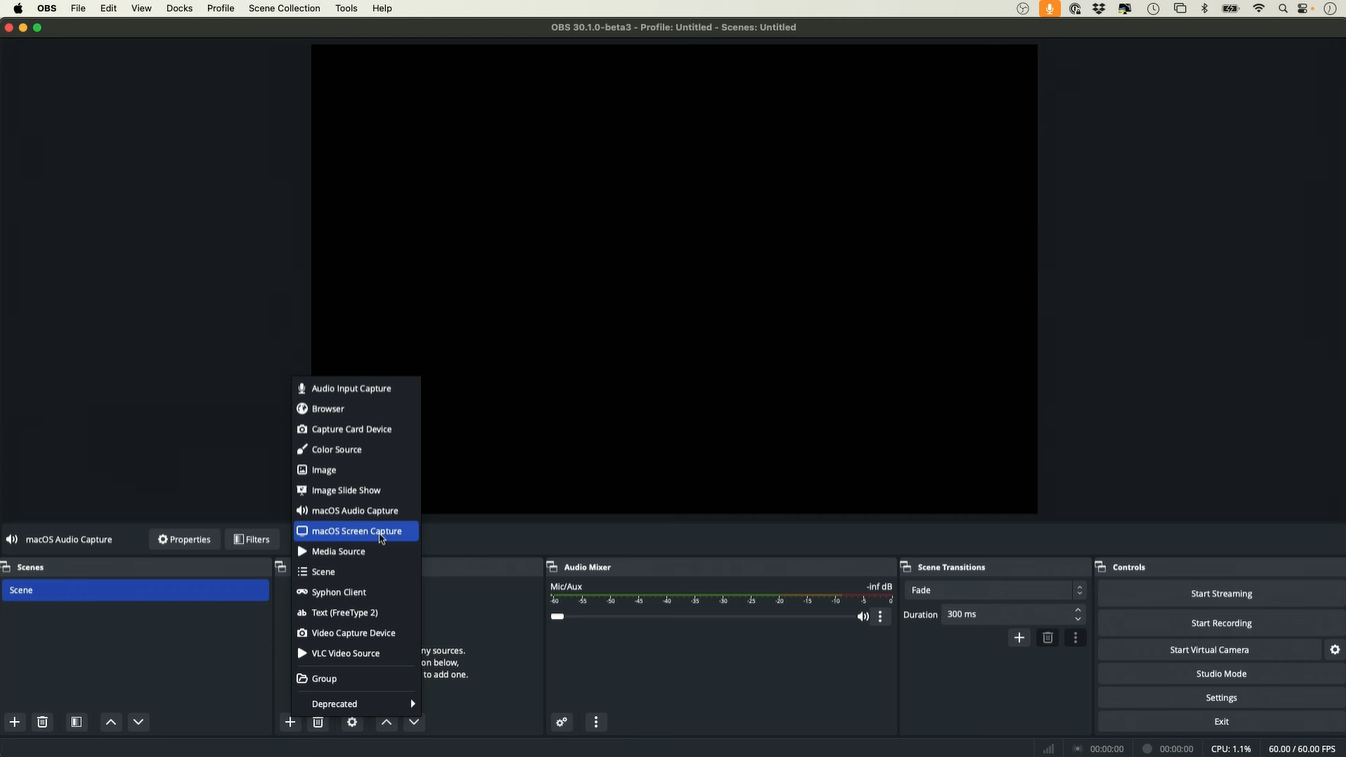
Task: Decrease transition duration stepper down
Action: point(1078,620)
